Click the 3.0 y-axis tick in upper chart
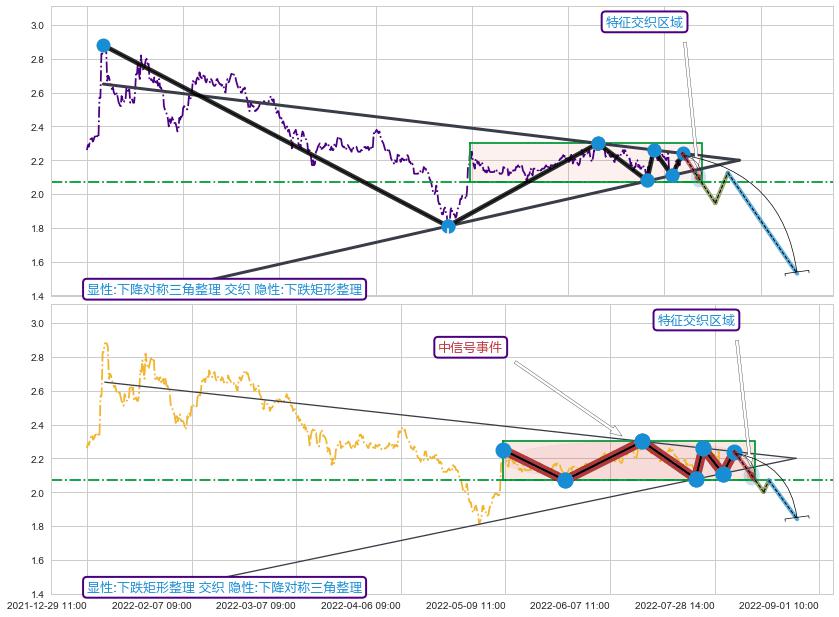839x617 pixels. tap(39, 25)
